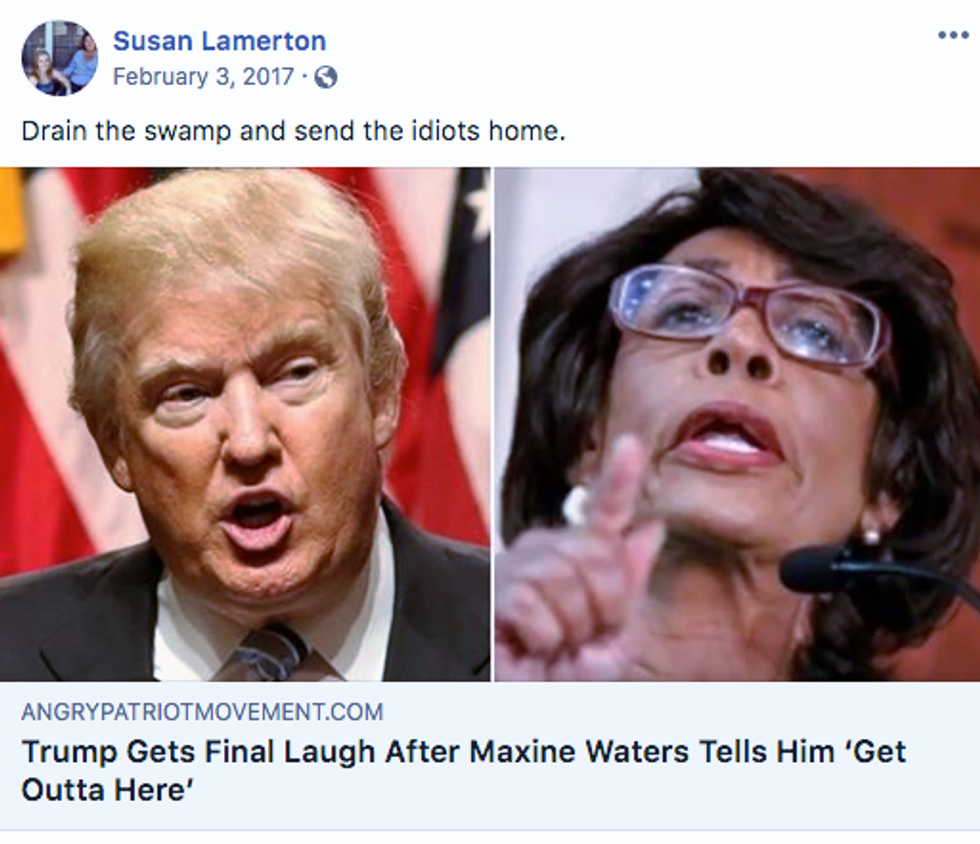Click the red-framed glasses in right photo
The width and height of the screenshot is (980, 844).
749,314
